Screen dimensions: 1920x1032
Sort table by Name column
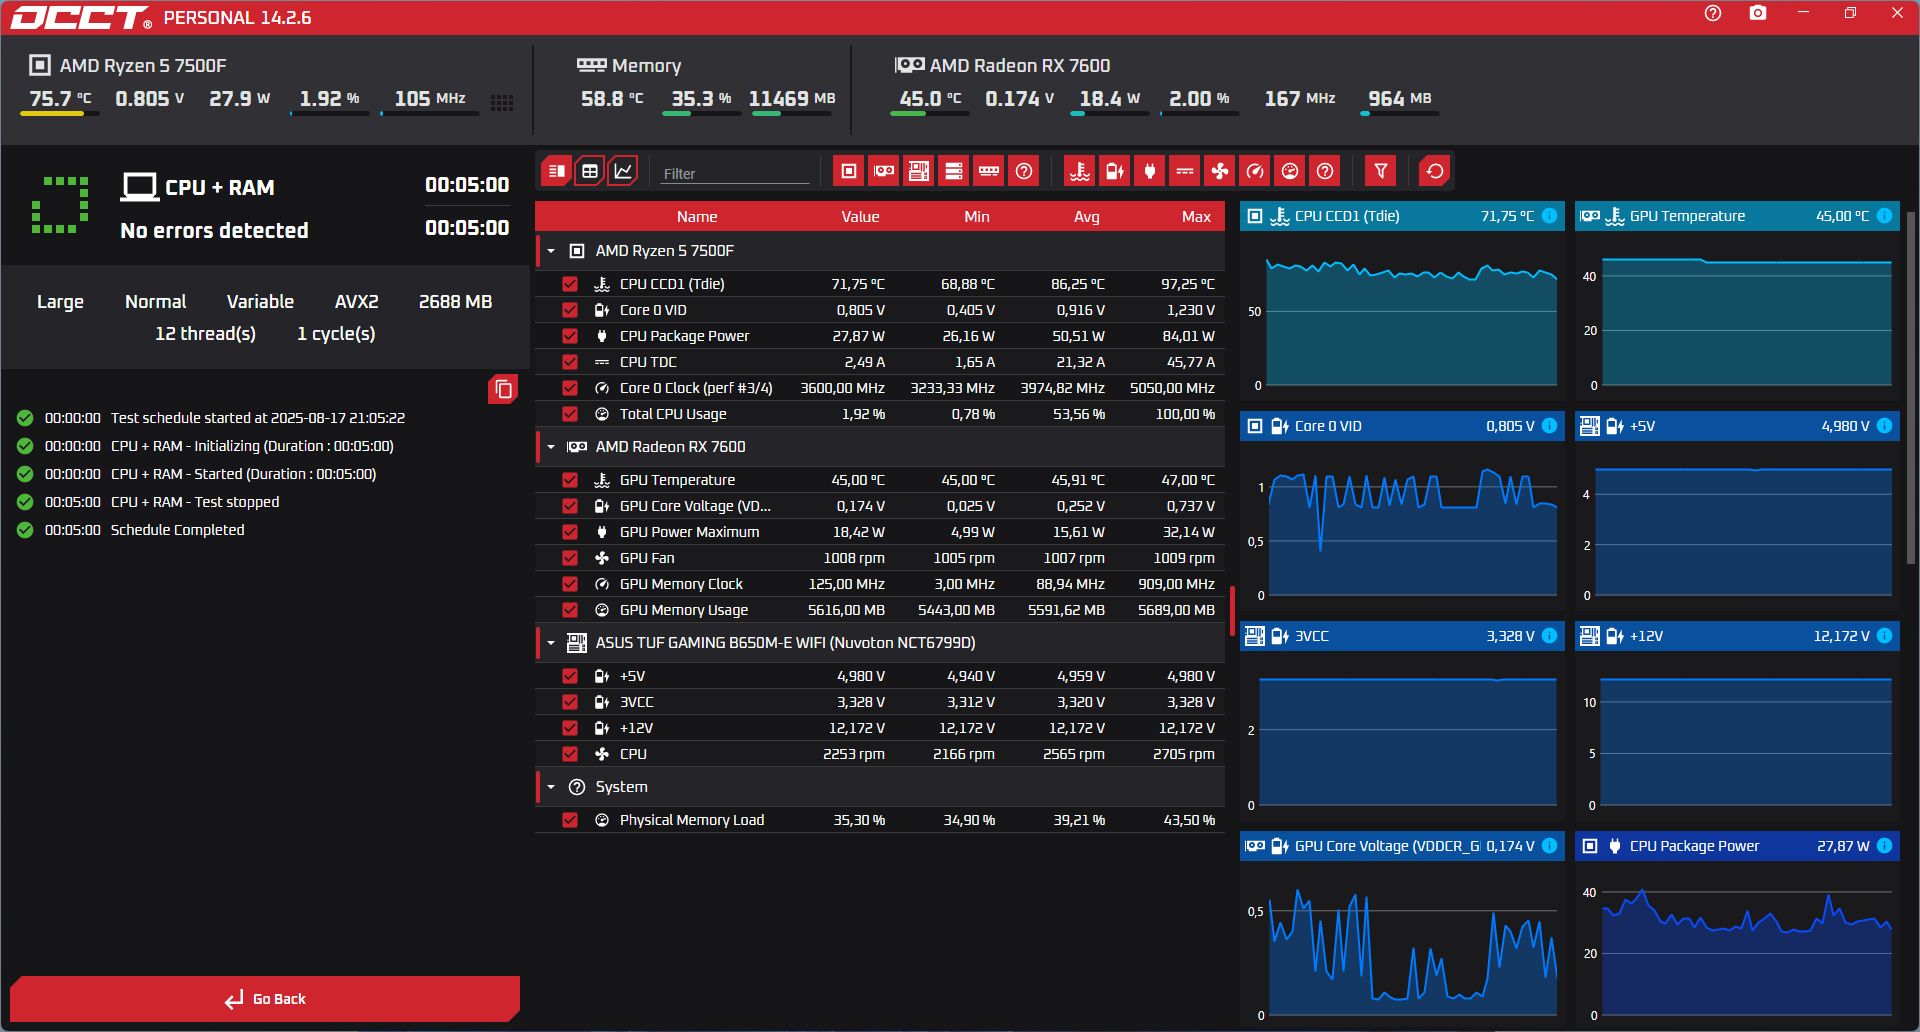[x=697, y=217]
